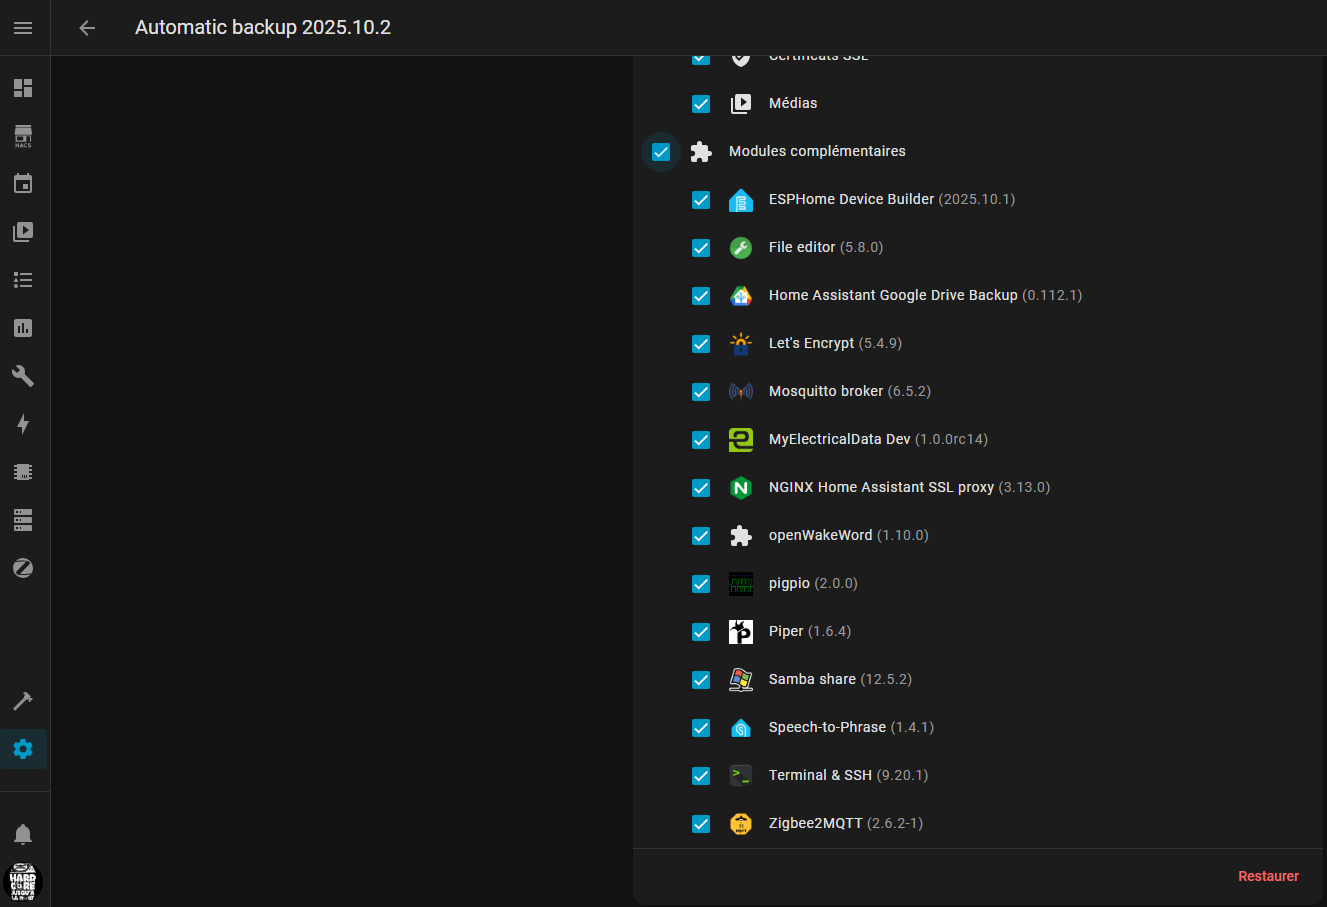Viewport: 1327px width, 907px height.
Task: Open Zigbee2MQTT from the sidebar
Action: coord(23,568)
